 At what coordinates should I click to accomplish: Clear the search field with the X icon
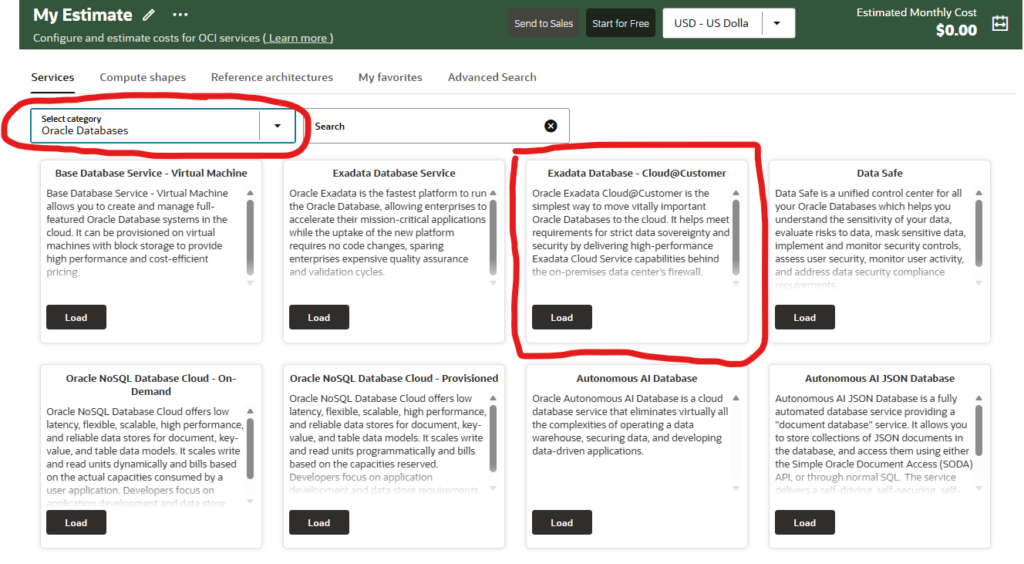coord(551,126)
